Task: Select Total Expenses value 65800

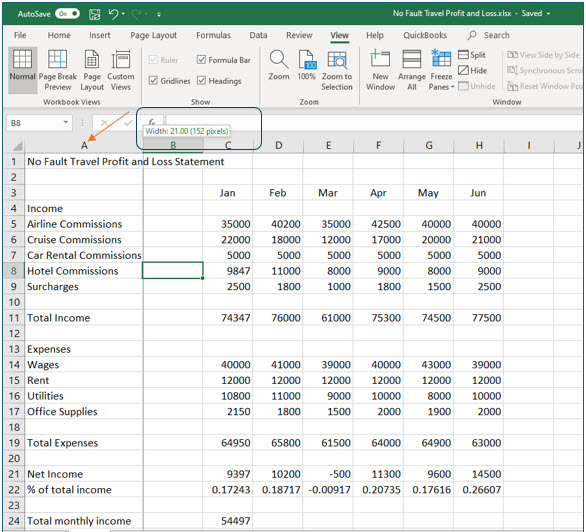Action: (x=278, y=443)
